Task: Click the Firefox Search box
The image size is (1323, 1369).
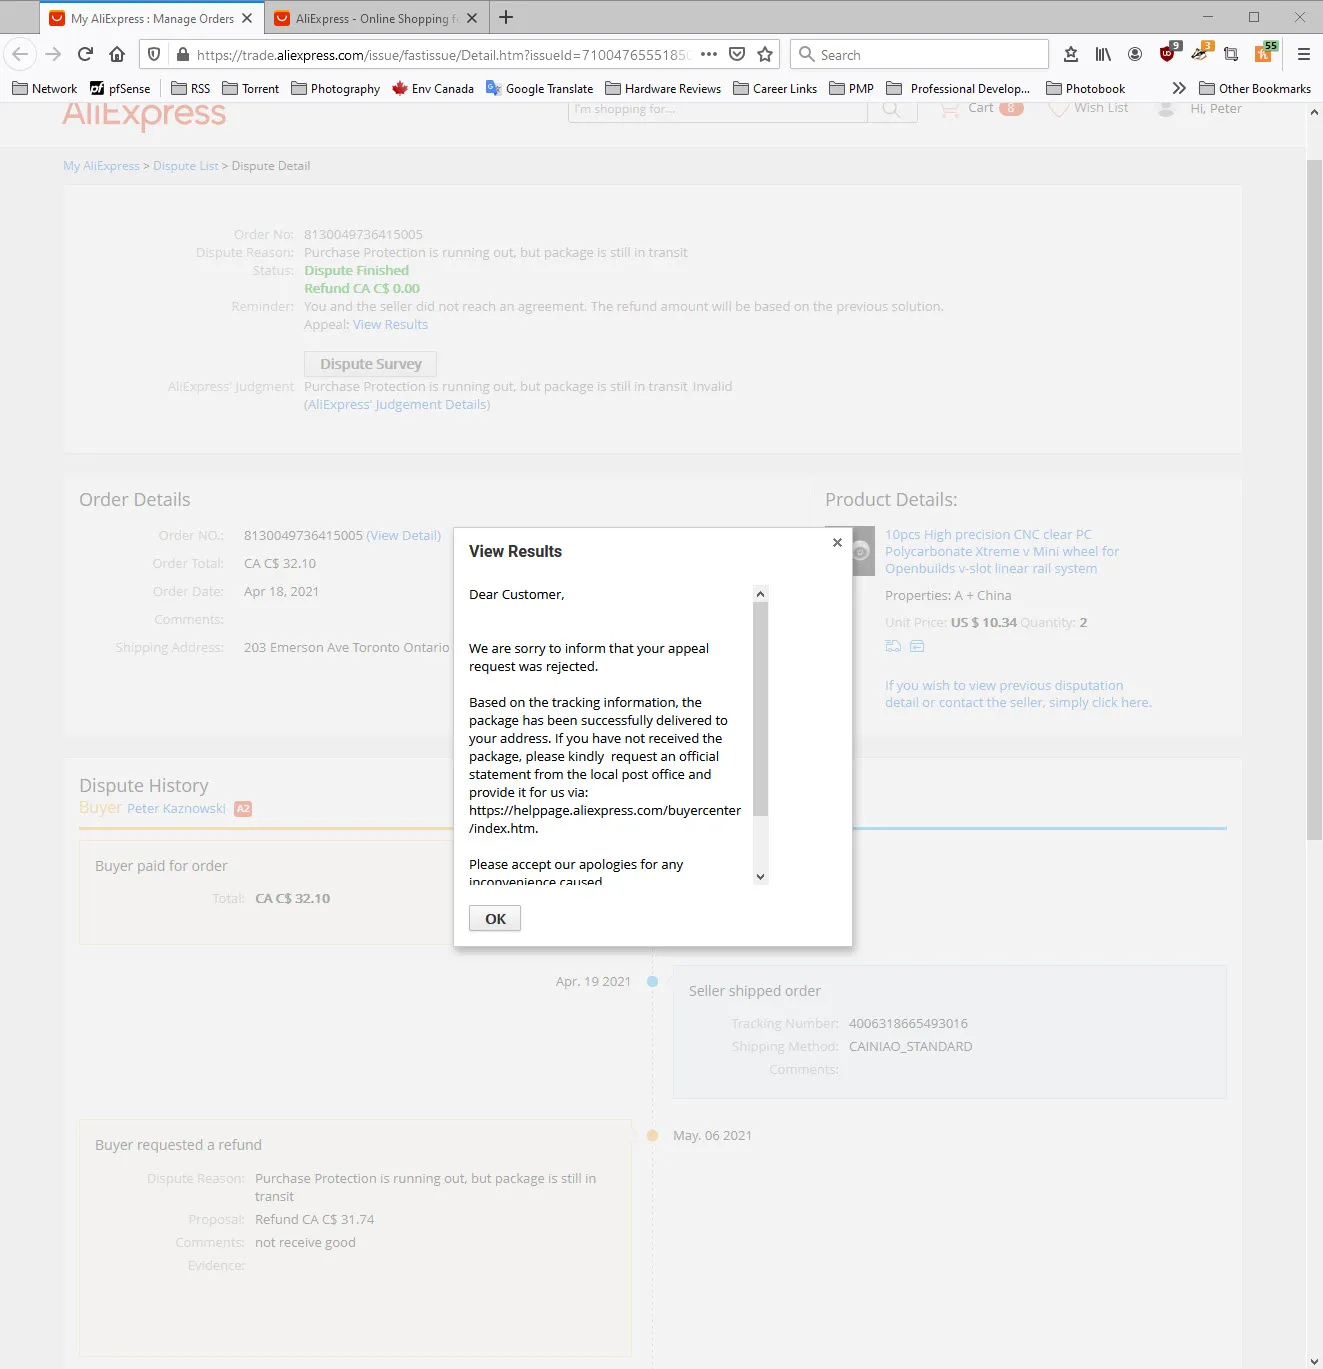Action: (x=919, y=54)
